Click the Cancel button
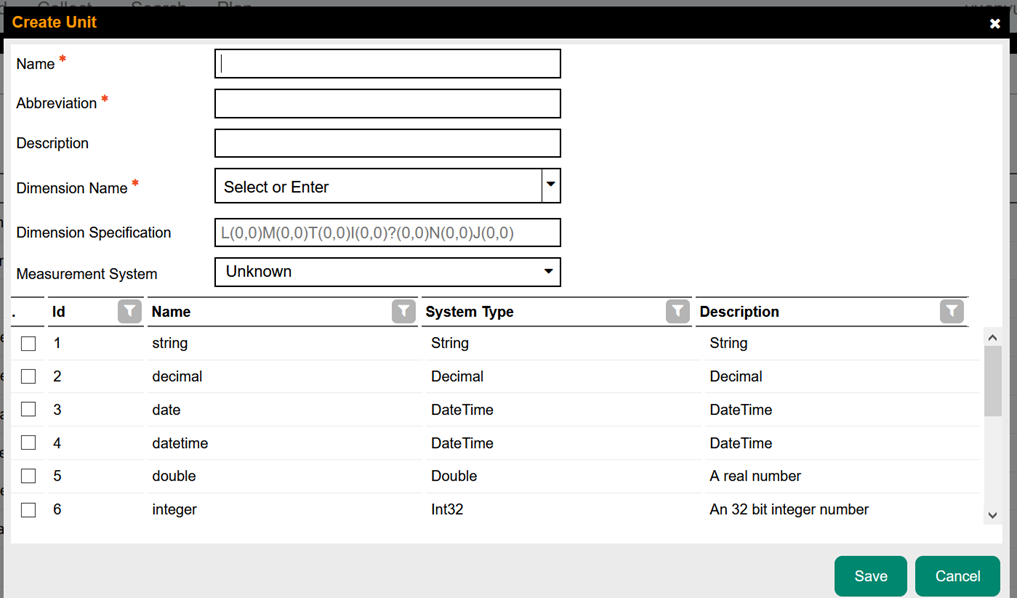Image resolution: width=1017 pixels, height=598 pixels. 957,576
